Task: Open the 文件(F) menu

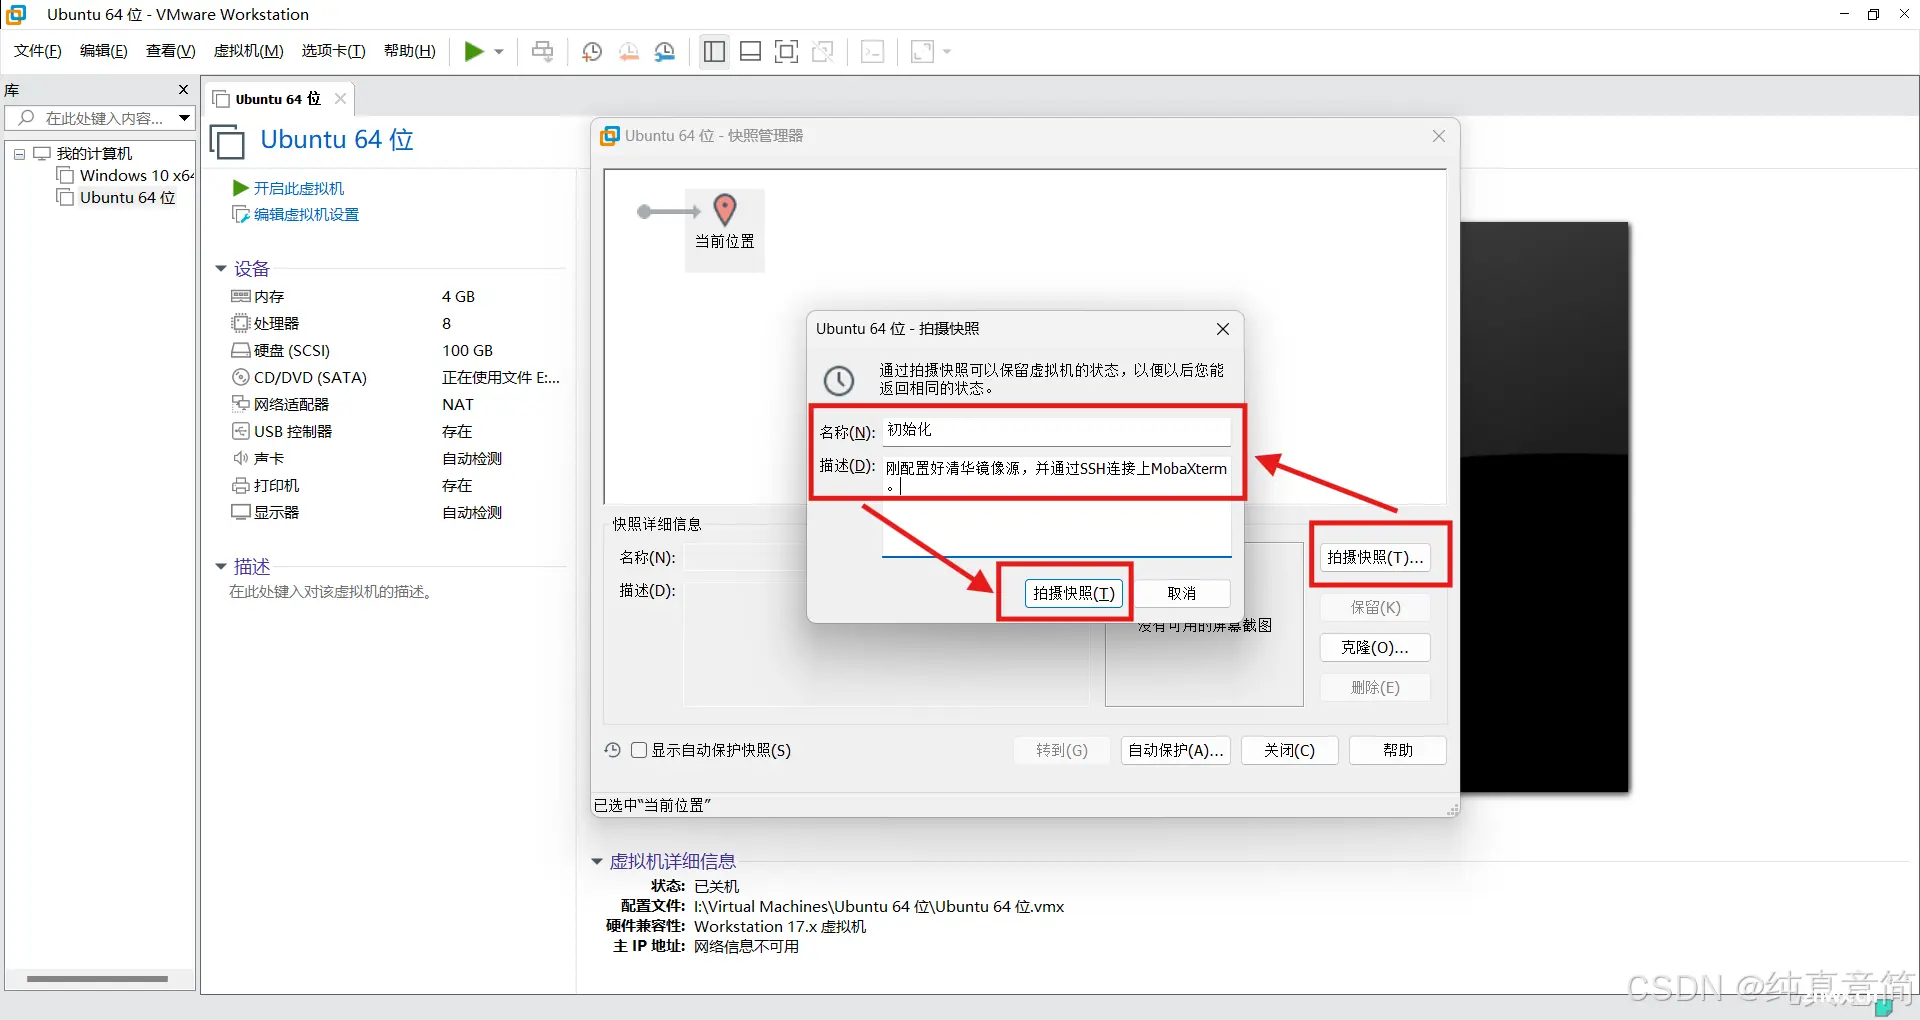Action: click(x=38, y=51)
